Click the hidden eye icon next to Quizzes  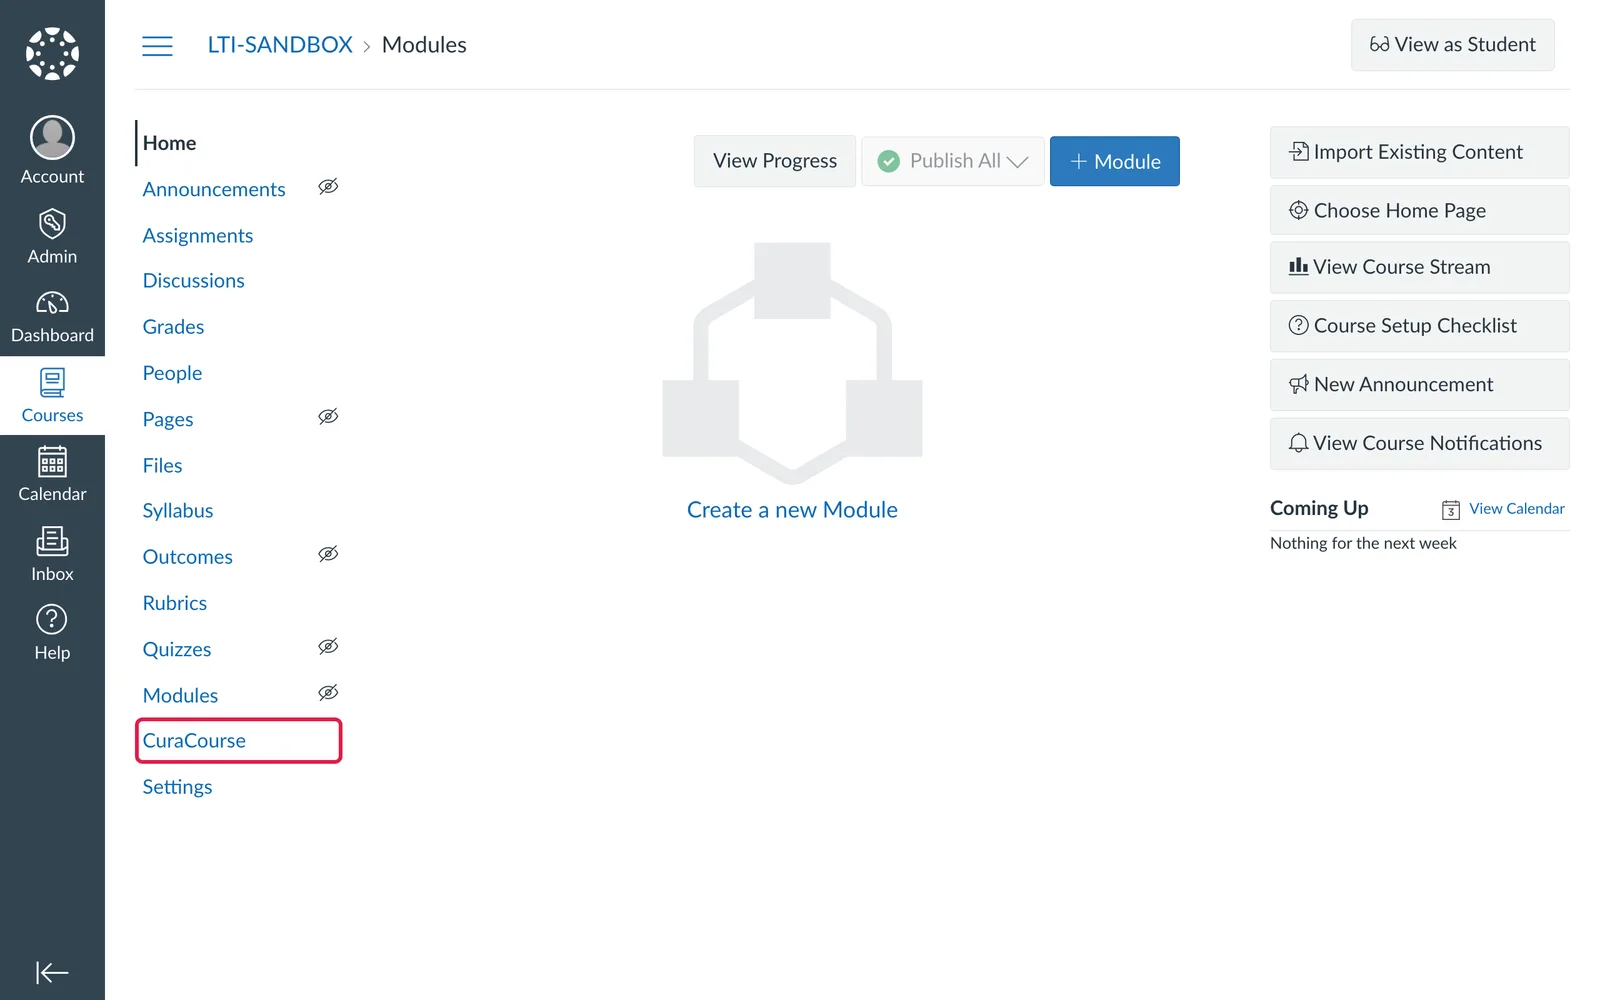pyautogui.click(x=328, y=647)
